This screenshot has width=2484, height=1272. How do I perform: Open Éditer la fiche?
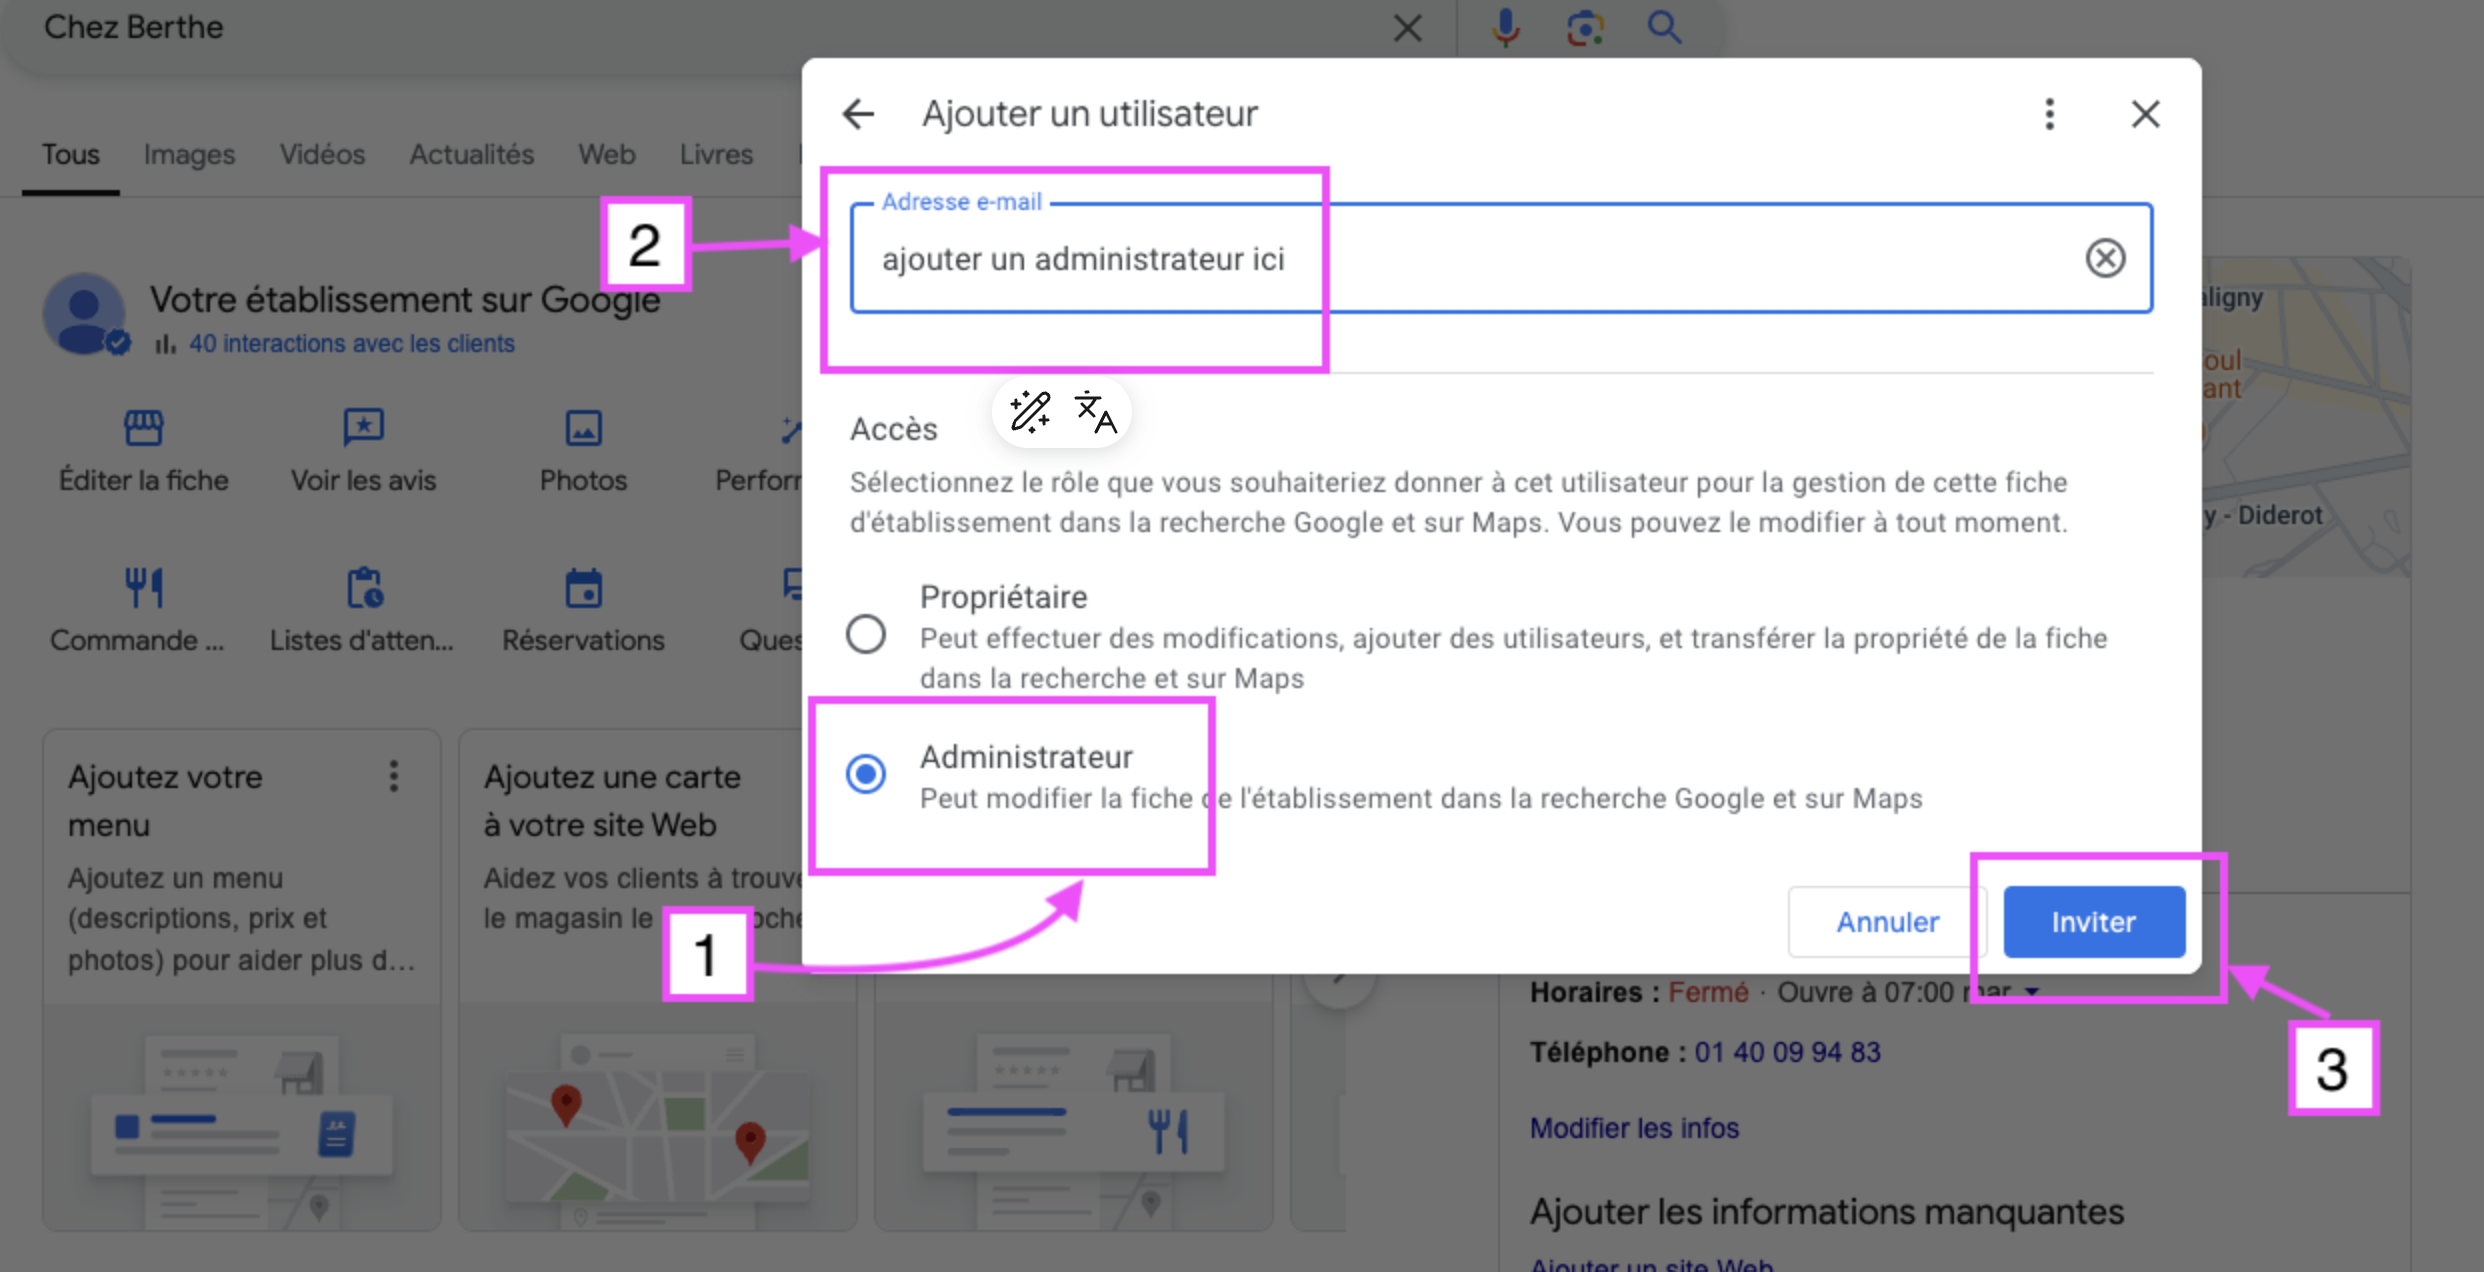(x=143, y=452)
